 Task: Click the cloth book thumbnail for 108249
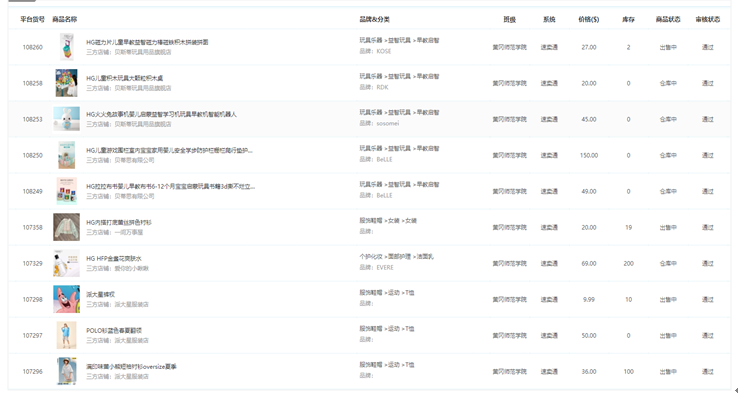tap(66, 191)
